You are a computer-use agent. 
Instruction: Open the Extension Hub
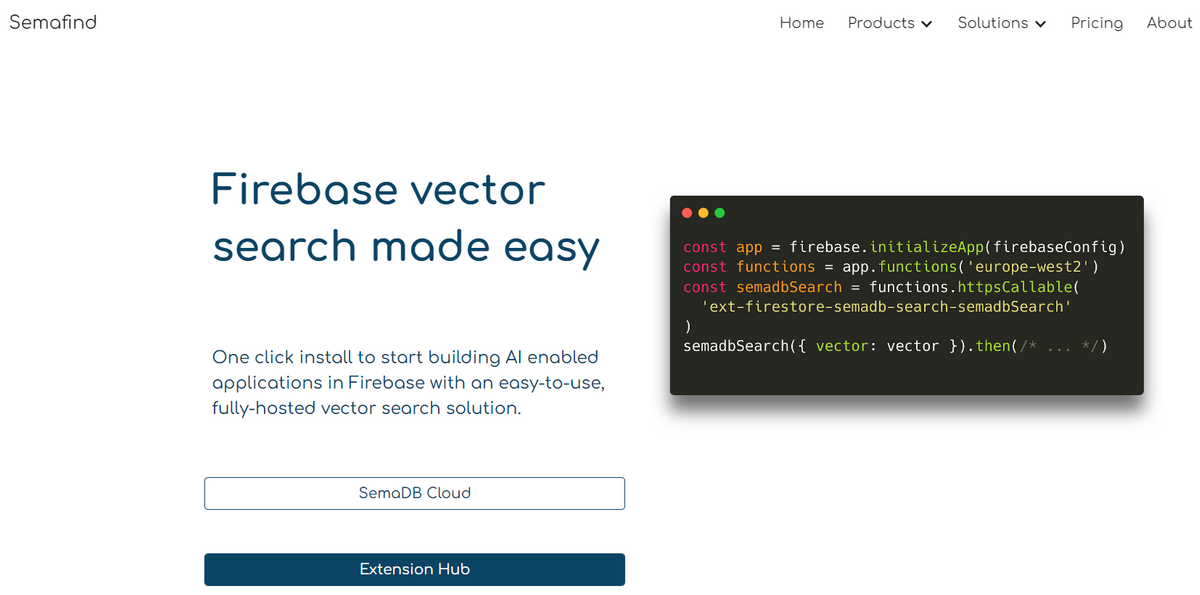[414, 569]
